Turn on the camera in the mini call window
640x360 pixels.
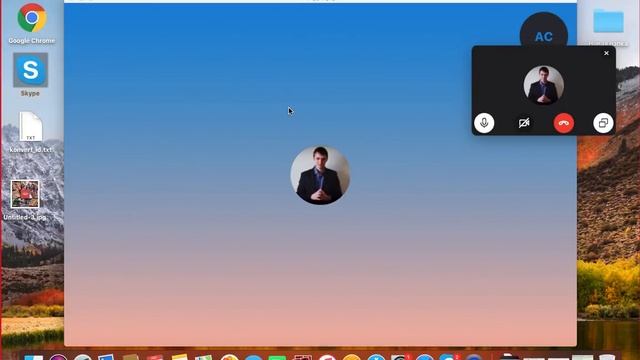pyautogui.click(x=524, y=123)
